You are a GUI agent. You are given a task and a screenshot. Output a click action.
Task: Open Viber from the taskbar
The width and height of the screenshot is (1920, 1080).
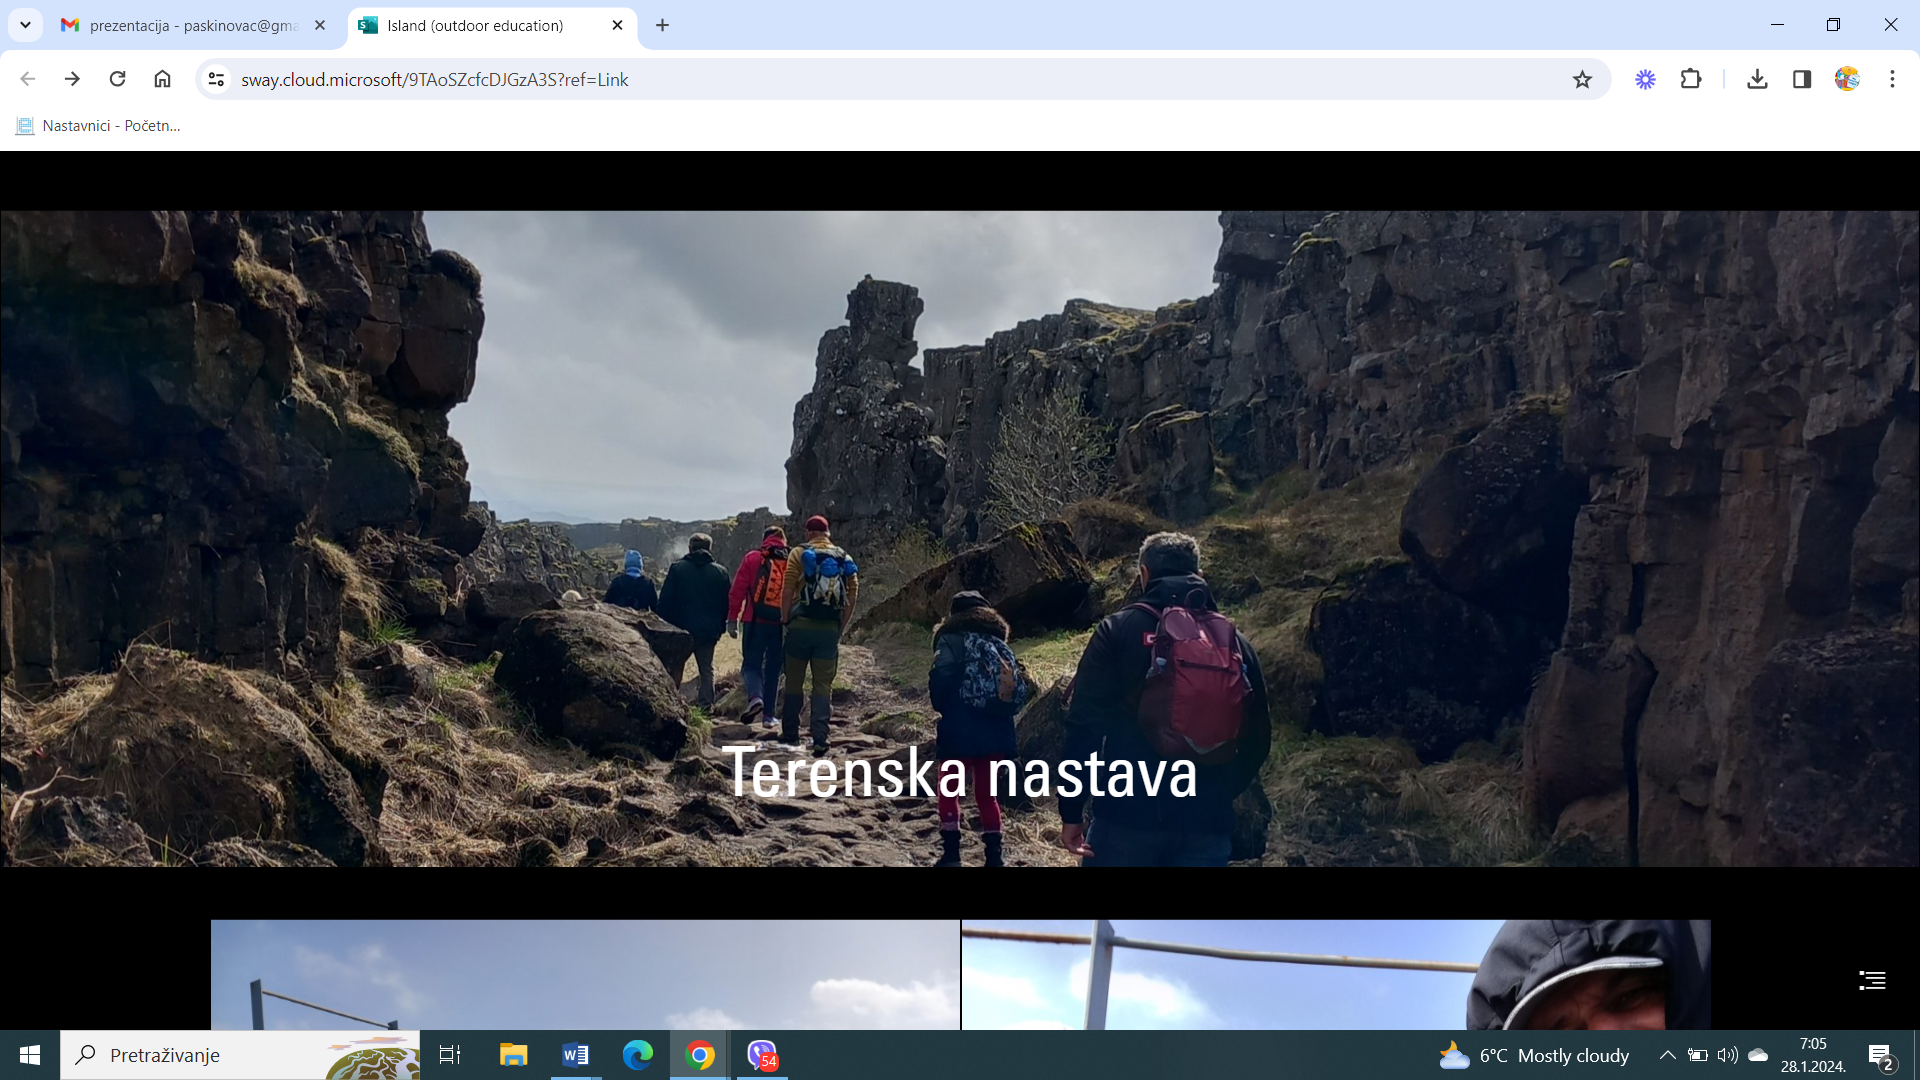762,1055
